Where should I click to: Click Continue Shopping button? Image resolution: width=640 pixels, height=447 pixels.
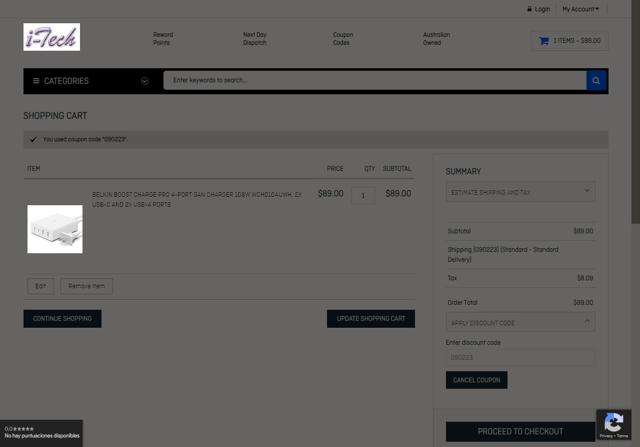tap(62, 319)
